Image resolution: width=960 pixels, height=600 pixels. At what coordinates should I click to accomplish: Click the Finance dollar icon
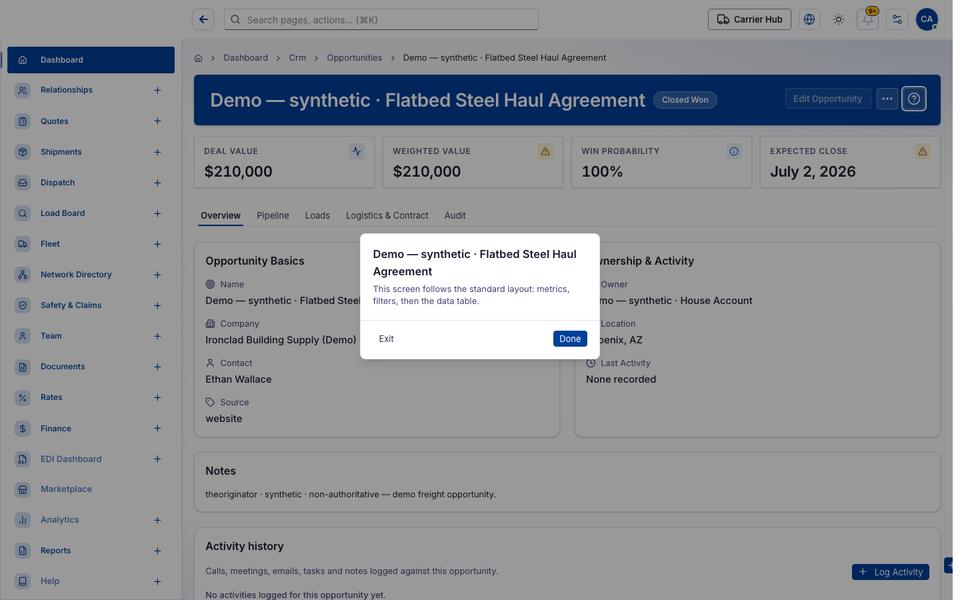point(23,429)
